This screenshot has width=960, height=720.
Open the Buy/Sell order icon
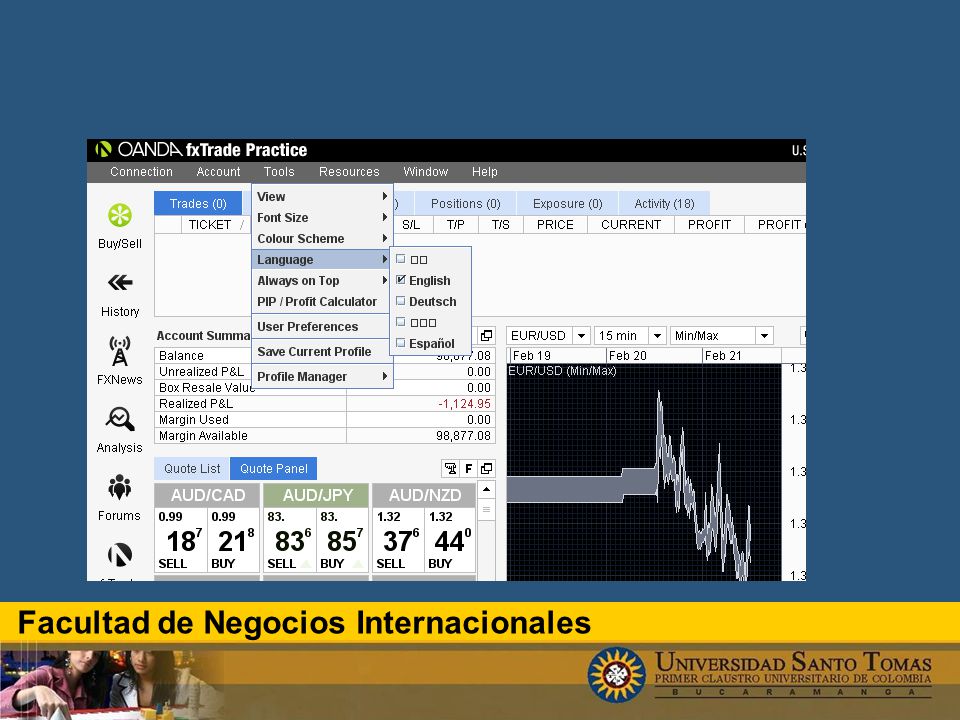120,216
